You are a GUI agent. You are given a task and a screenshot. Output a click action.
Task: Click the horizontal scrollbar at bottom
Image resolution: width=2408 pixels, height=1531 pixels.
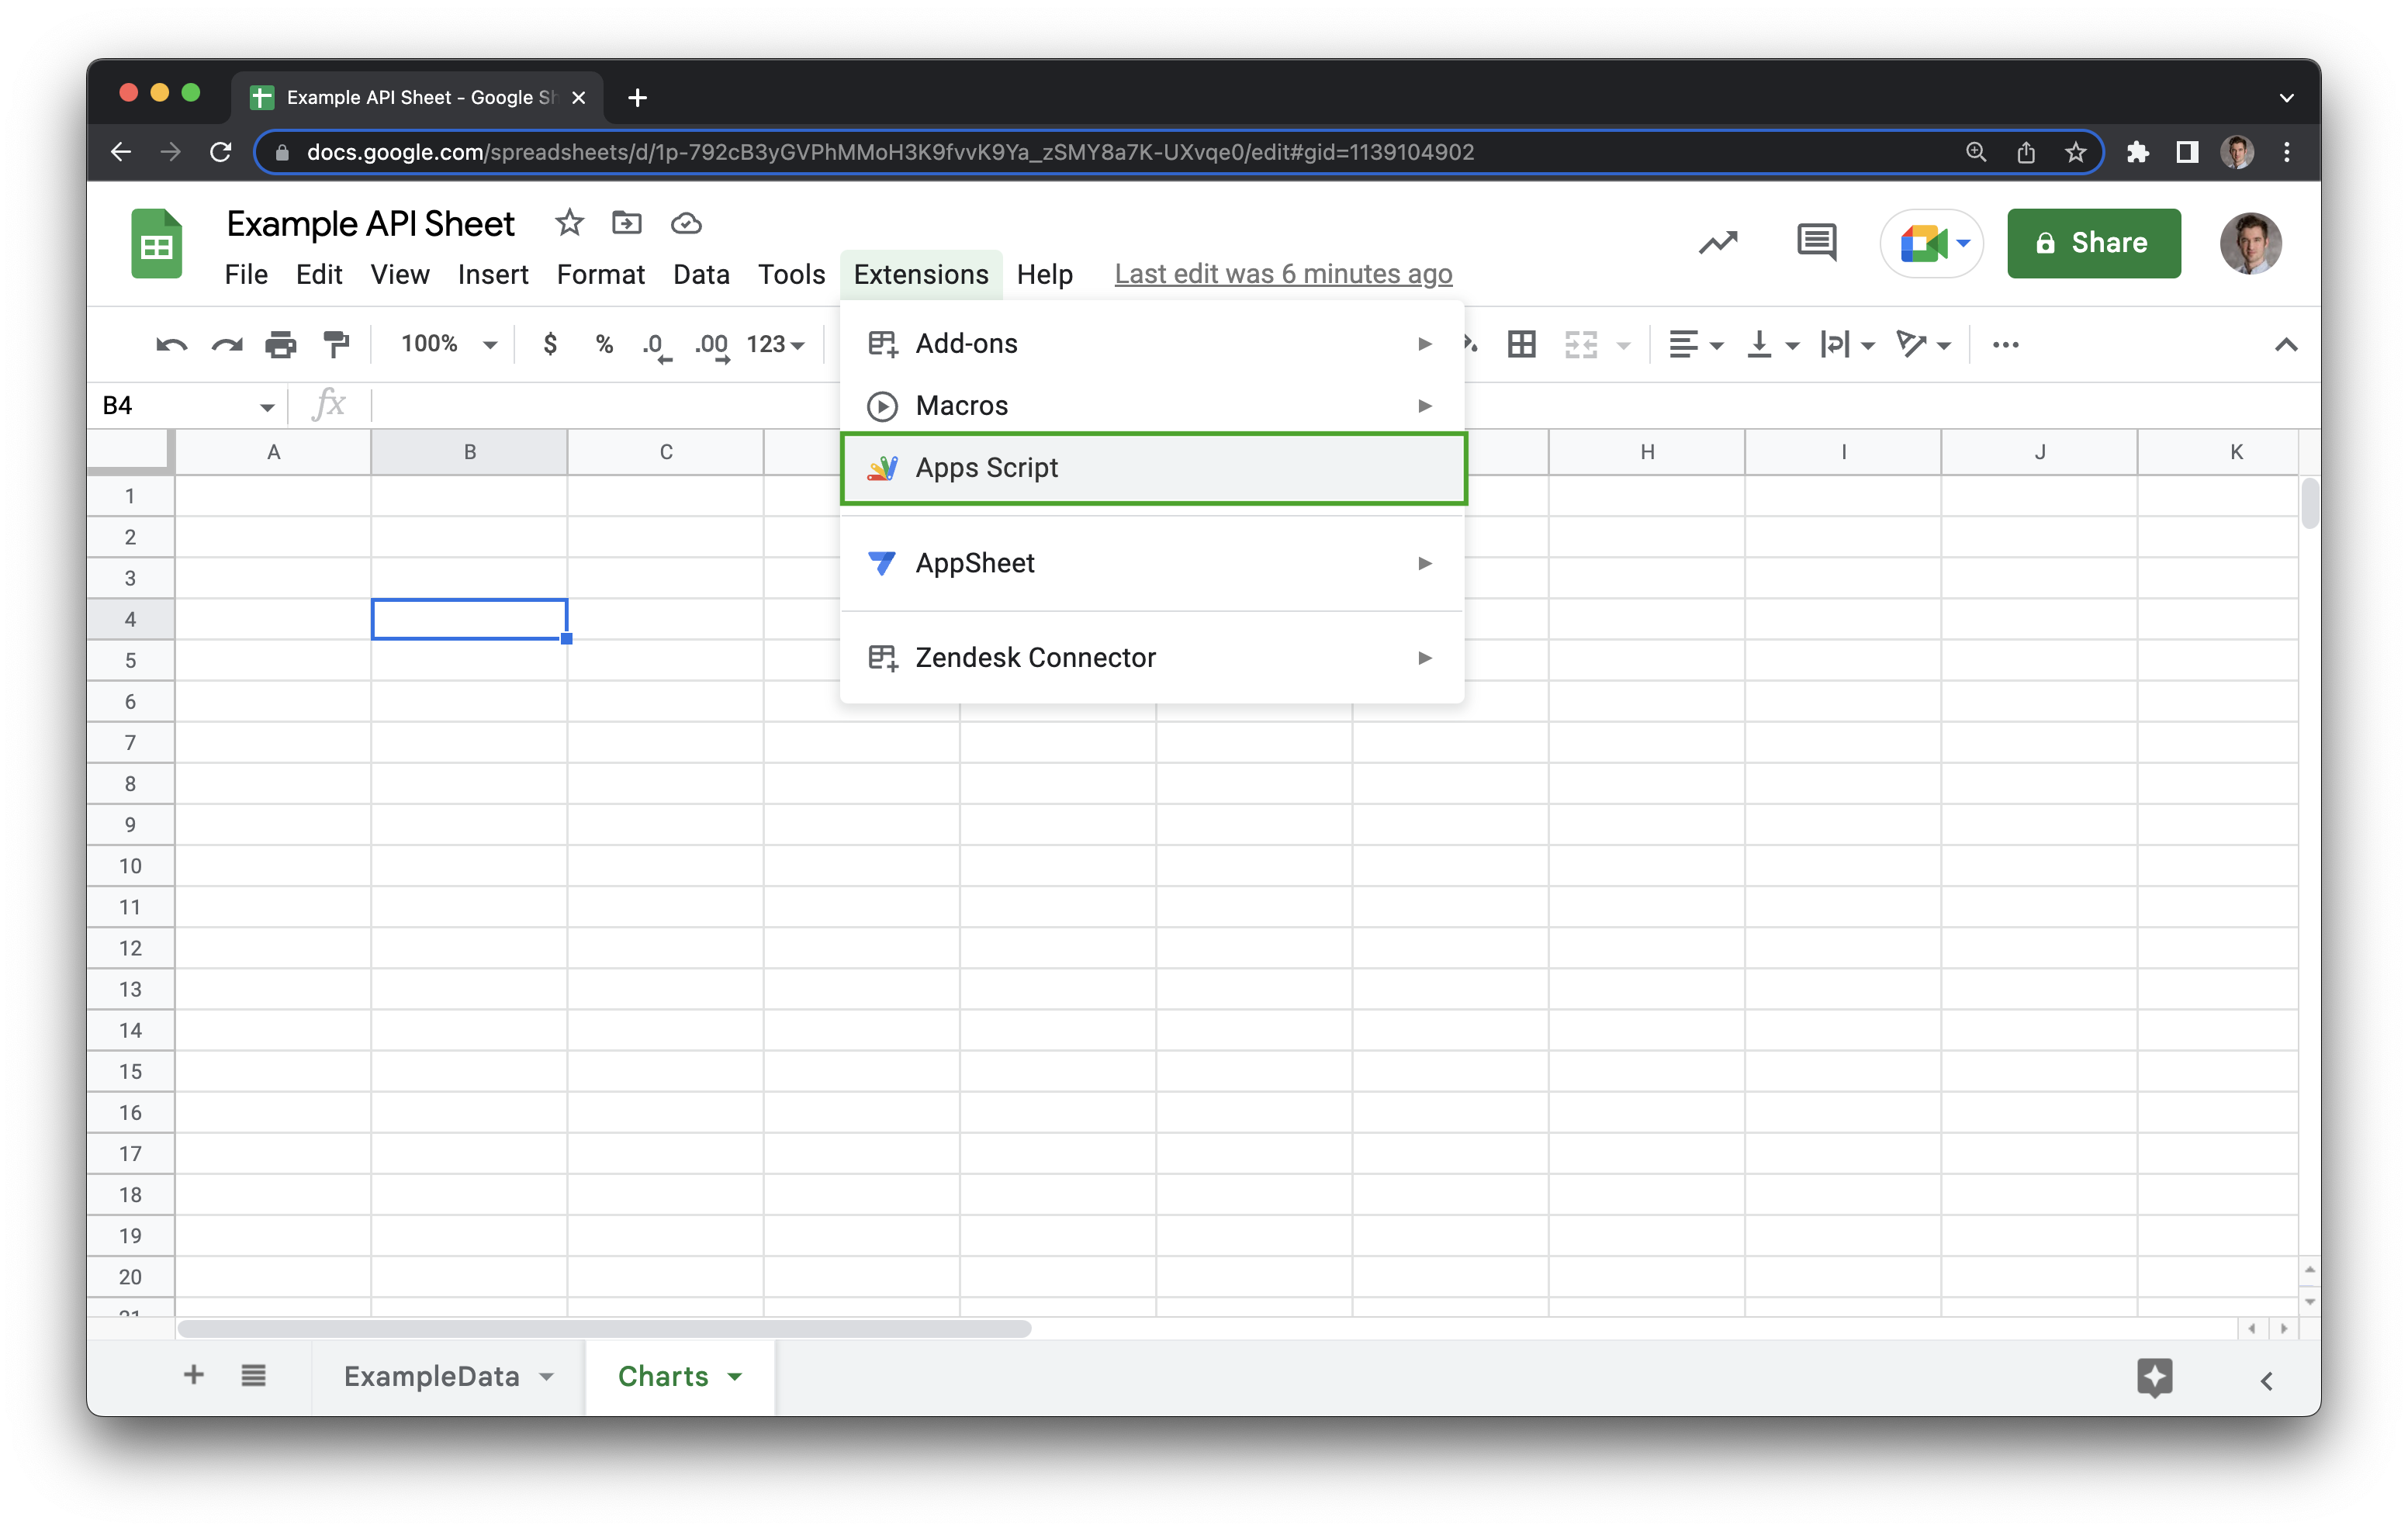(604, 1329)
